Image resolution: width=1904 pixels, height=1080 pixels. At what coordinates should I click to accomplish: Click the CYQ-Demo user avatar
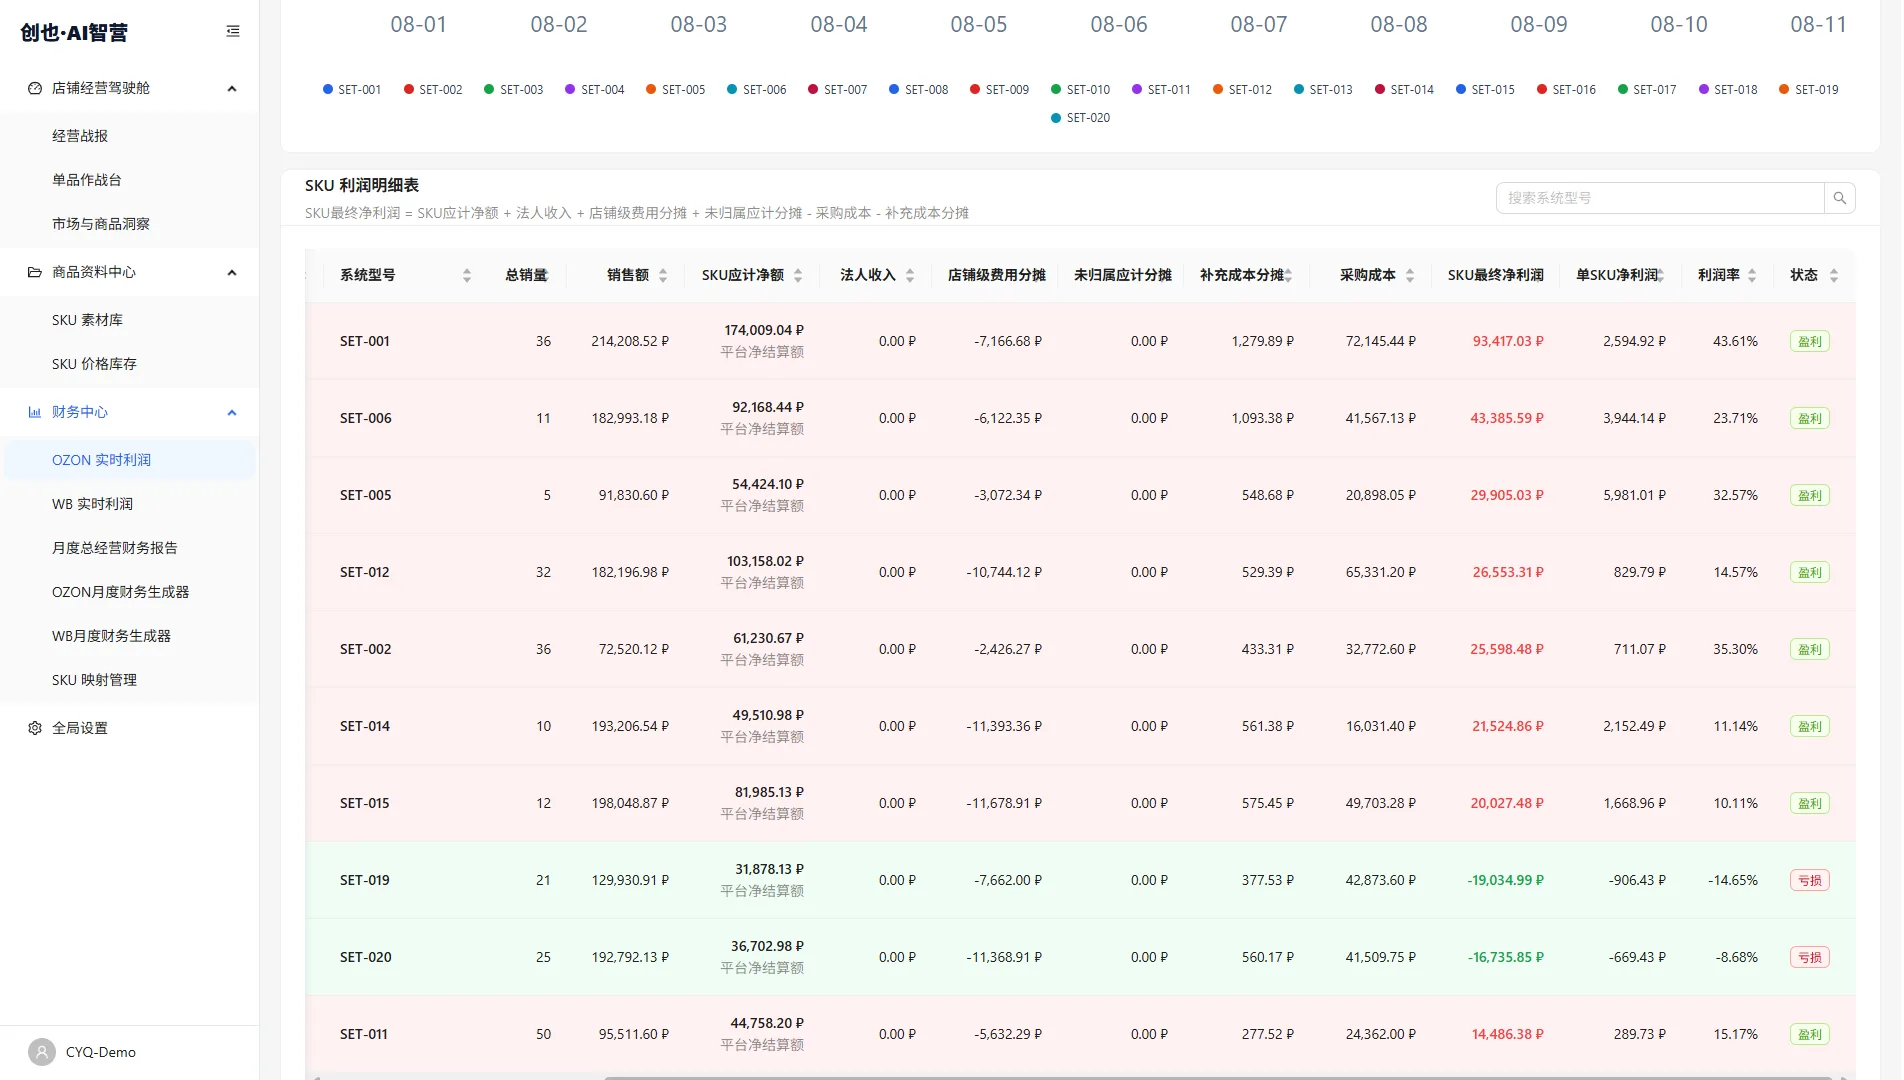pos(42,1052)
